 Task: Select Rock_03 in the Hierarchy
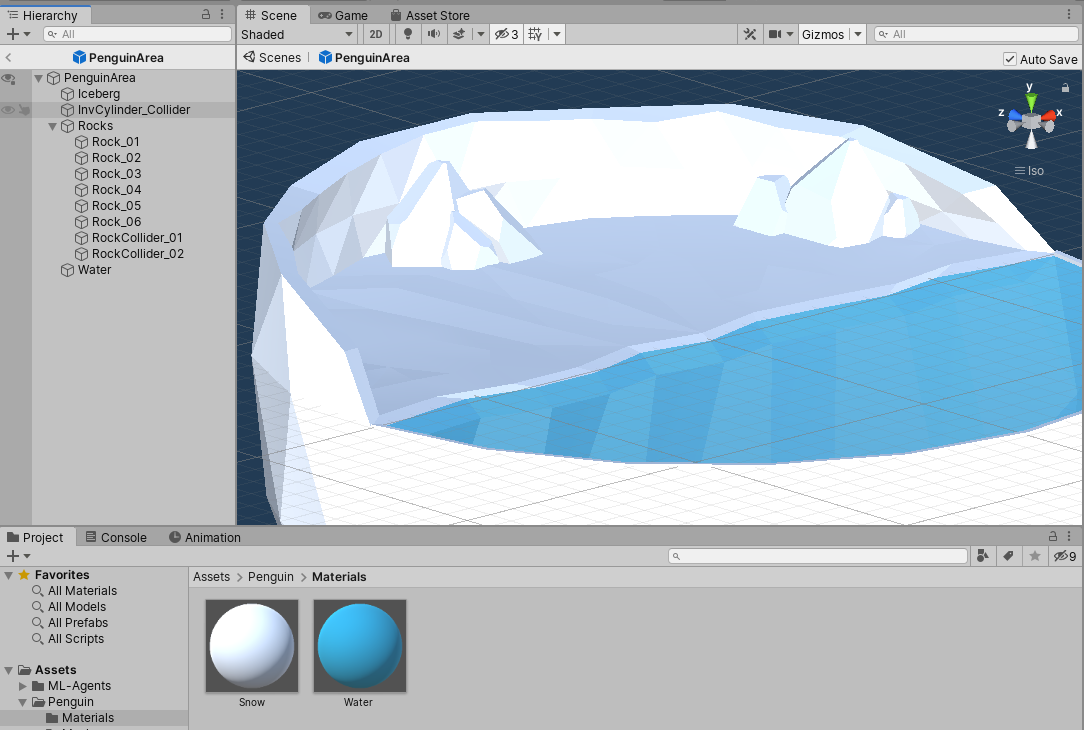pos(116,174)
